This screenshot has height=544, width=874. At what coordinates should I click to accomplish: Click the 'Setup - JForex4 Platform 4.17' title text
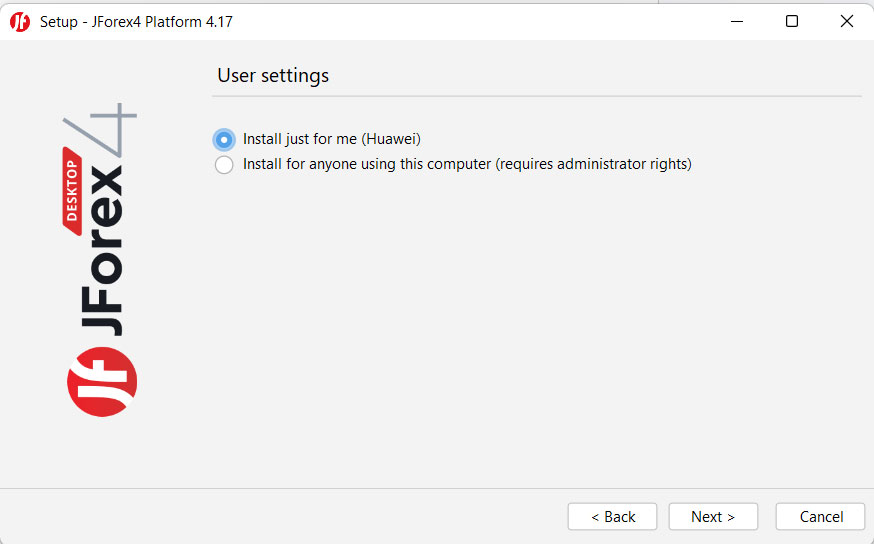tap(136, 21)
